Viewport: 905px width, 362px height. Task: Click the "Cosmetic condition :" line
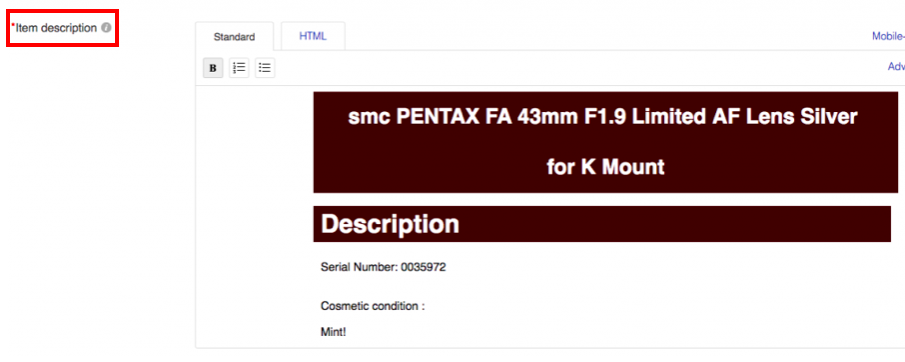coord(373,306)
